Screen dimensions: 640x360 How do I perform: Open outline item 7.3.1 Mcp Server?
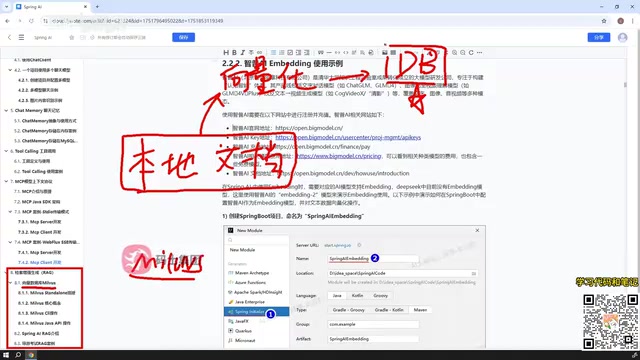pos(40,222)
